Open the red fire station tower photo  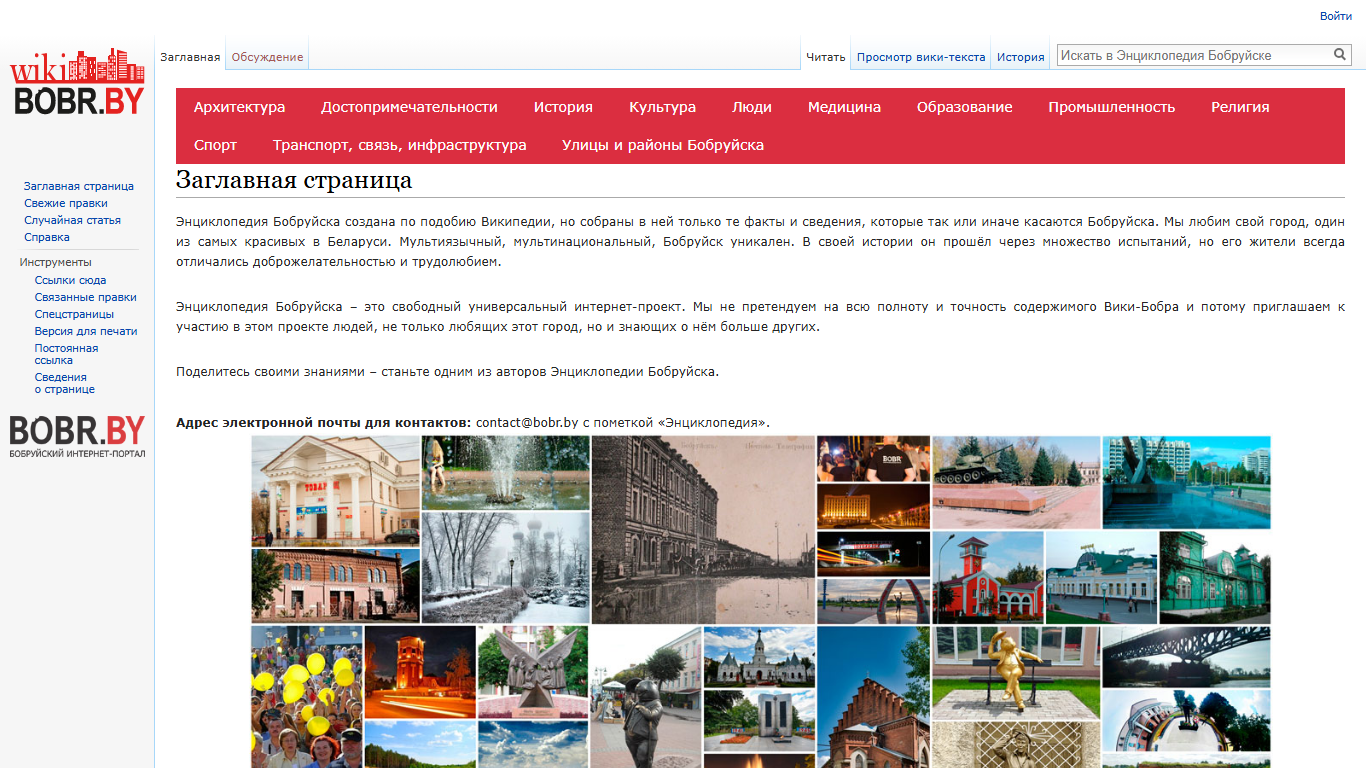(988, 577)
